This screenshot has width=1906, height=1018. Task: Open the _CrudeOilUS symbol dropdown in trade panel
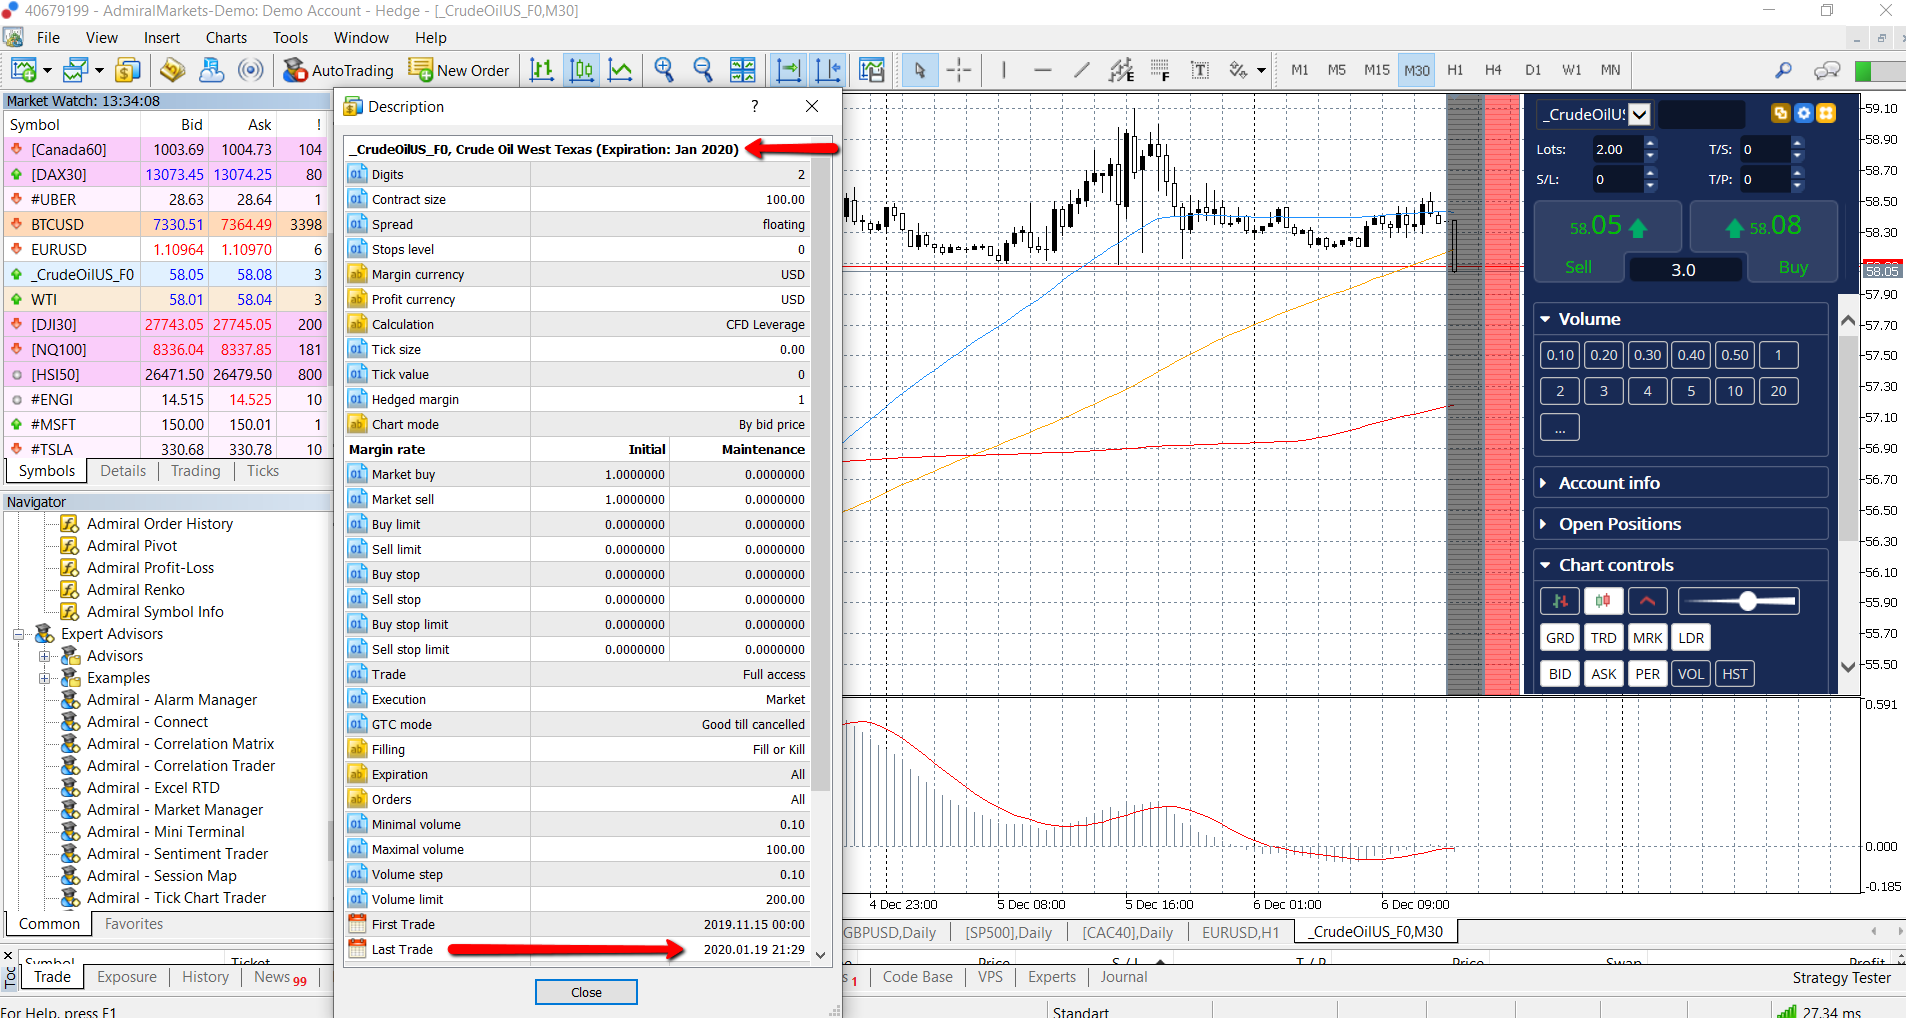pos(1640,114)
